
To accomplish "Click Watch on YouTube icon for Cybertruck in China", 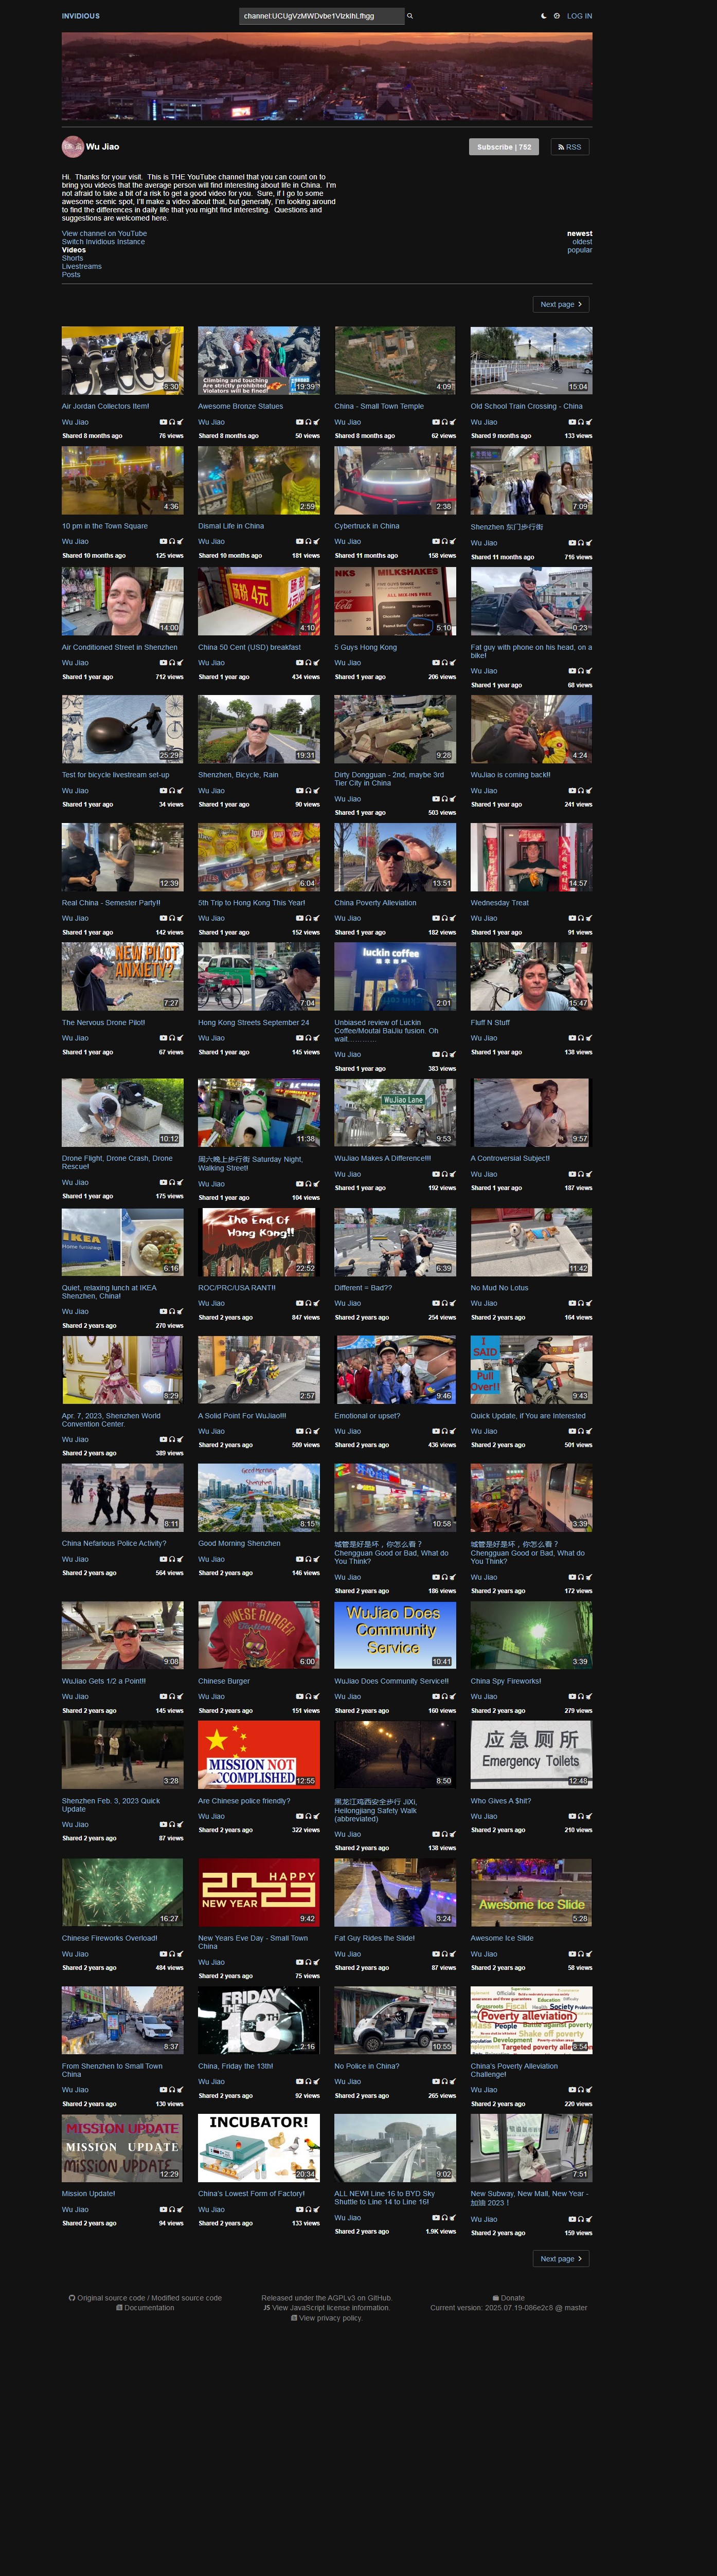I will pyautogui.click(x=436, y=542).
